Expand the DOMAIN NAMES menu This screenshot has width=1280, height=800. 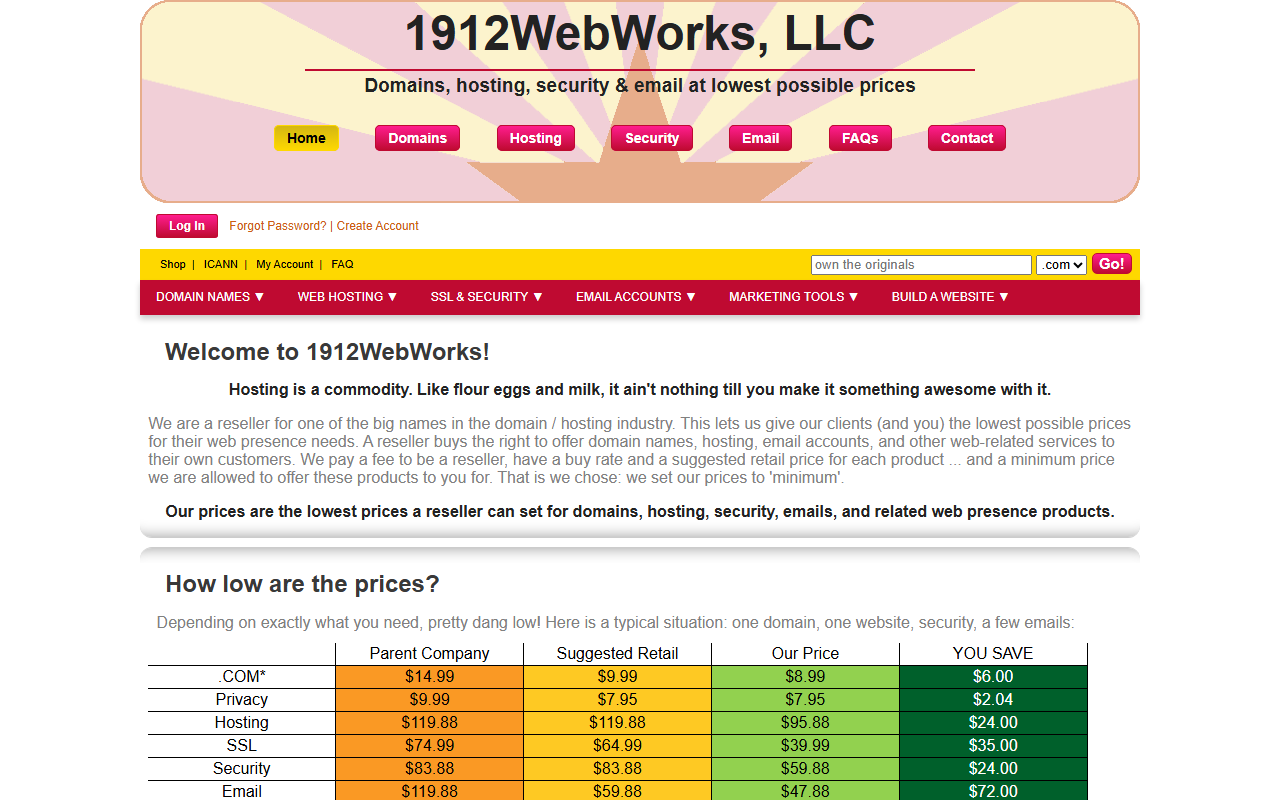(x=210, y=297)
